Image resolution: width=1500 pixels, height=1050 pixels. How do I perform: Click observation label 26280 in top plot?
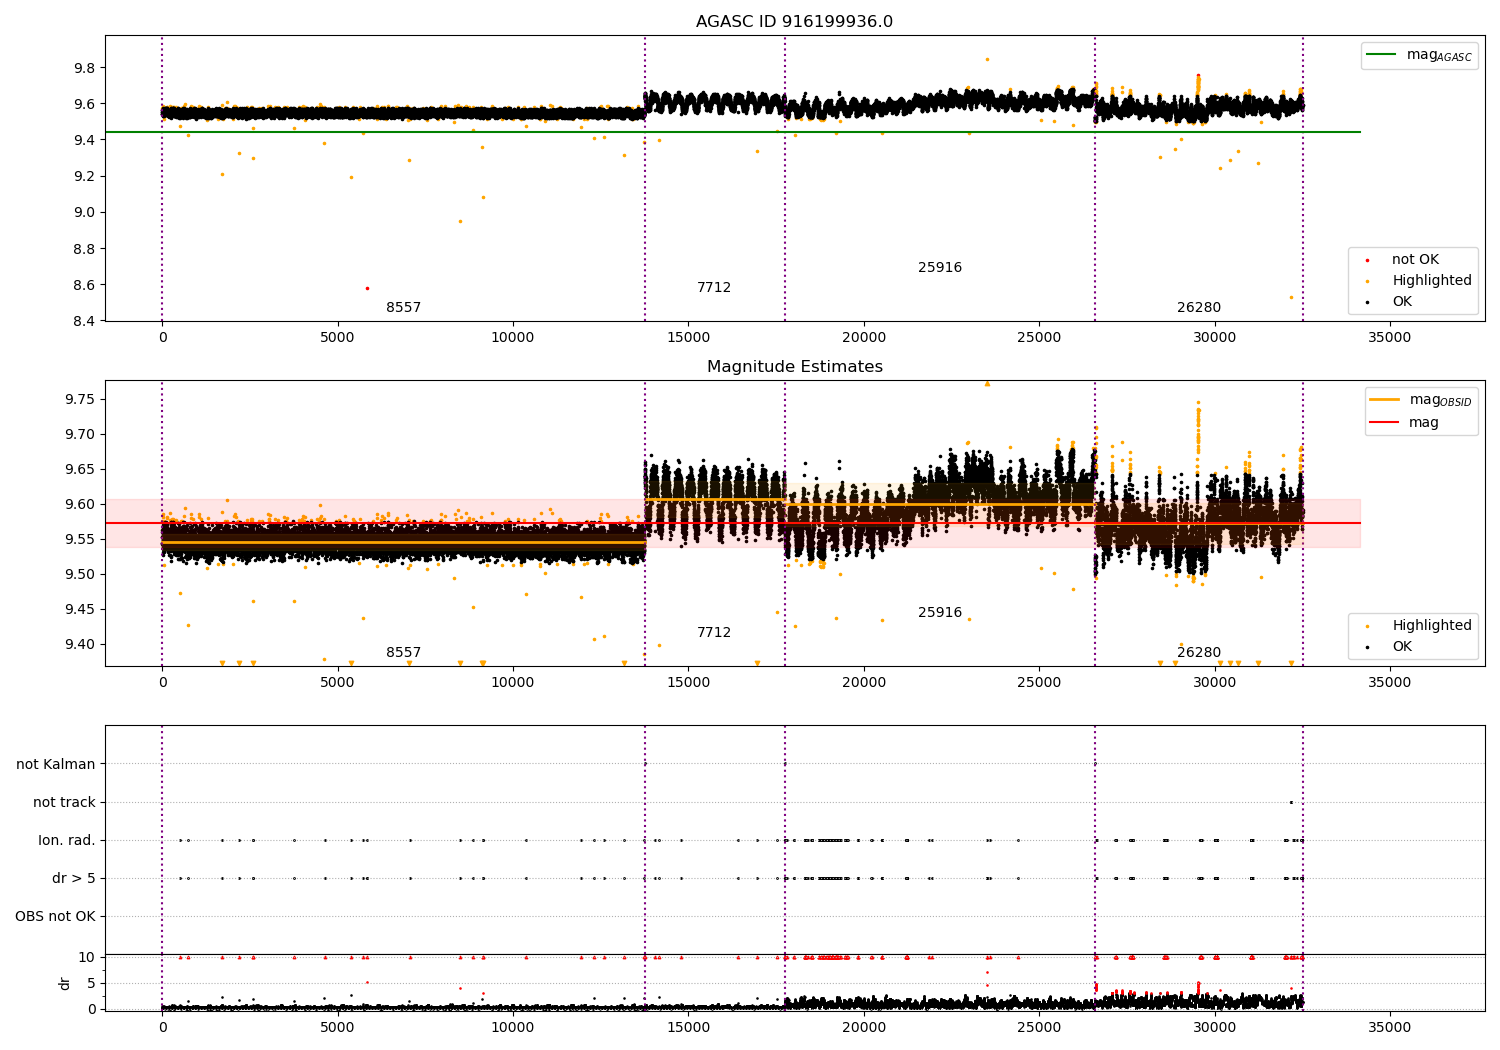(1199, 308)
